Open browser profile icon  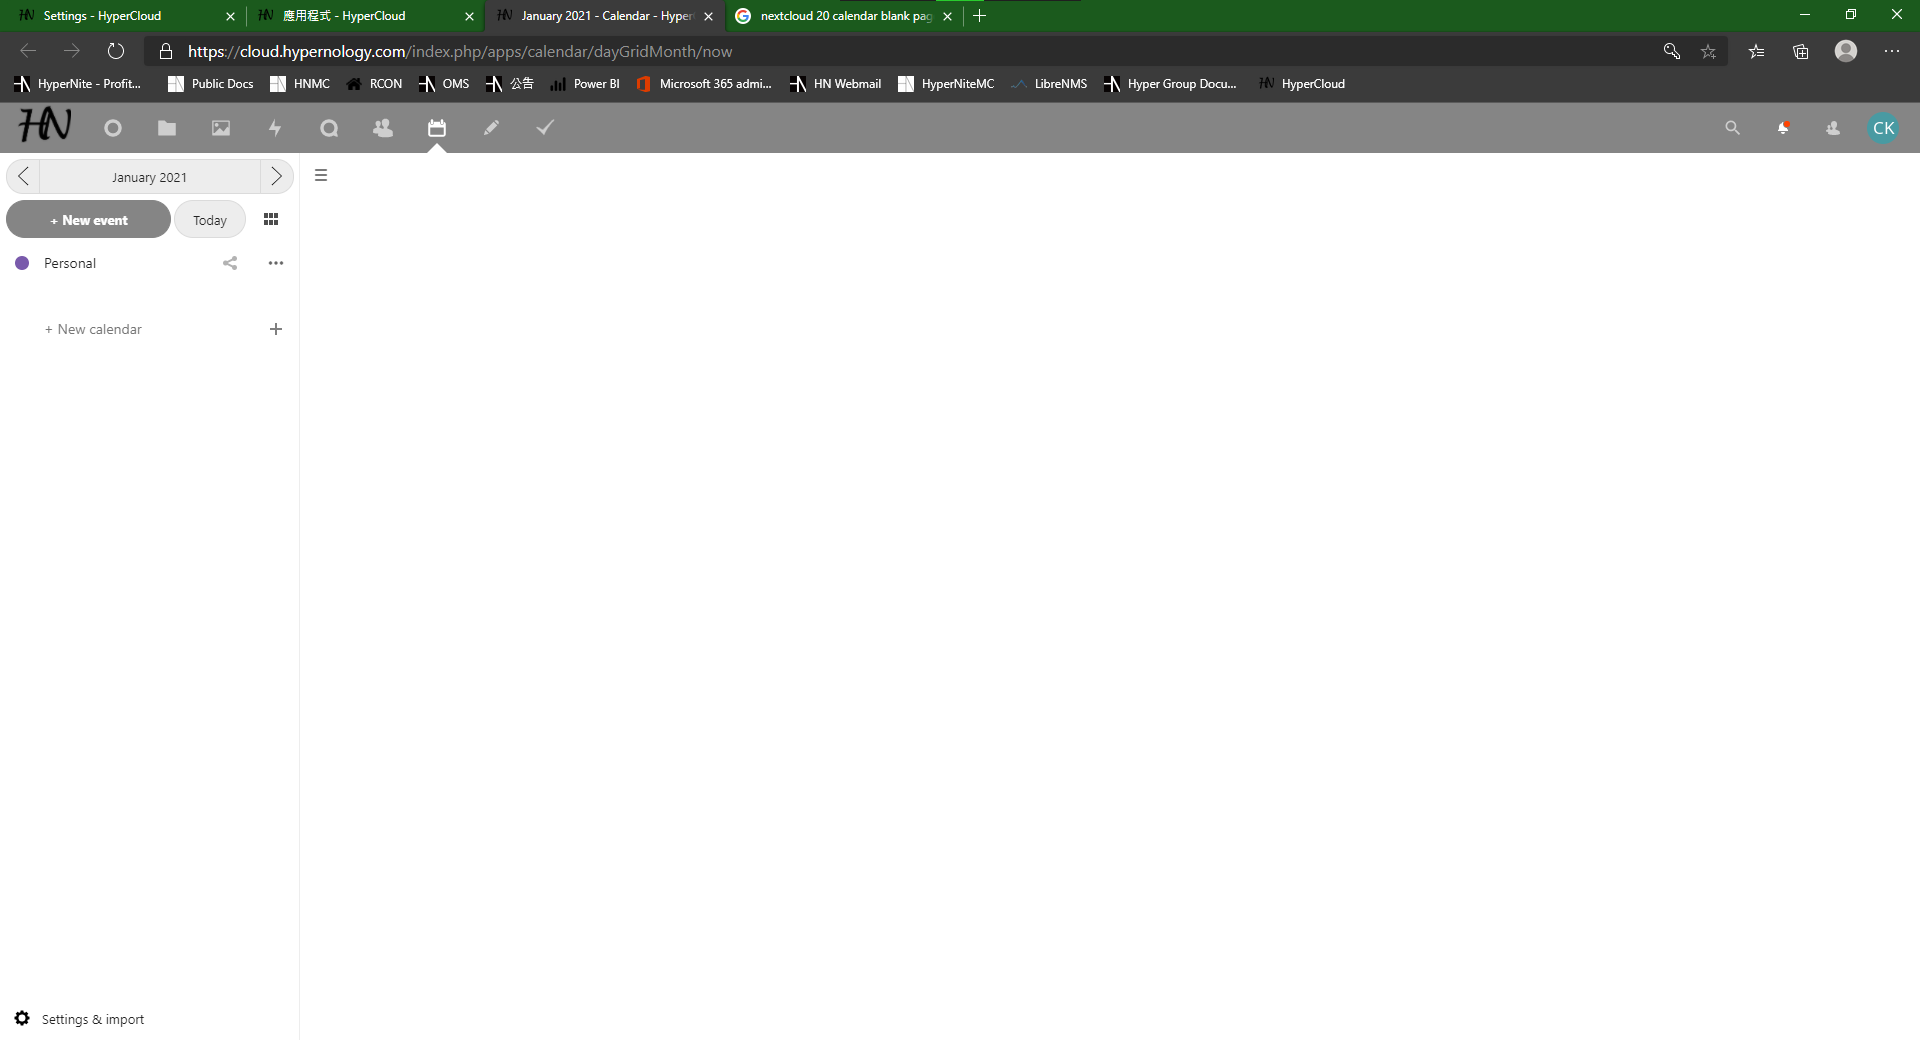(1846, 51)
